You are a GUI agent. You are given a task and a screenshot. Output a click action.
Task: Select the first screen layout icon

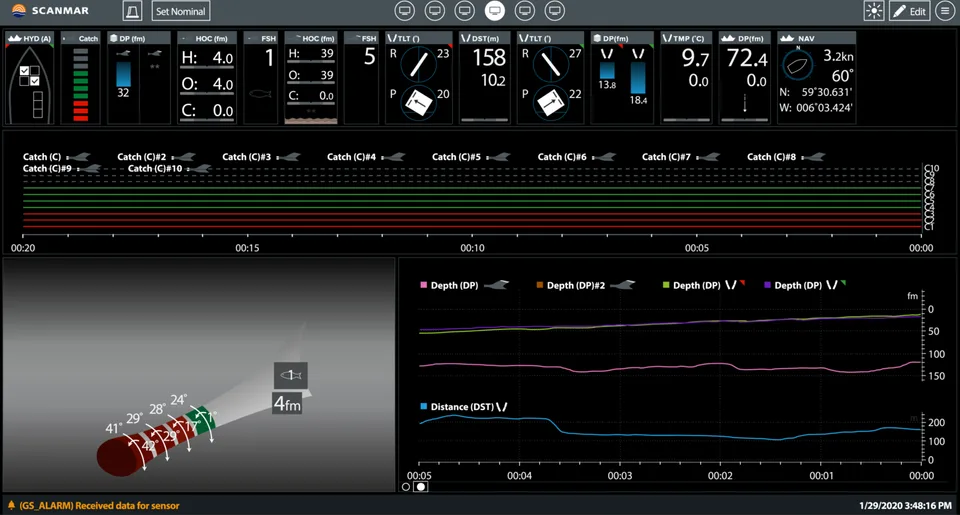(405, 10)
